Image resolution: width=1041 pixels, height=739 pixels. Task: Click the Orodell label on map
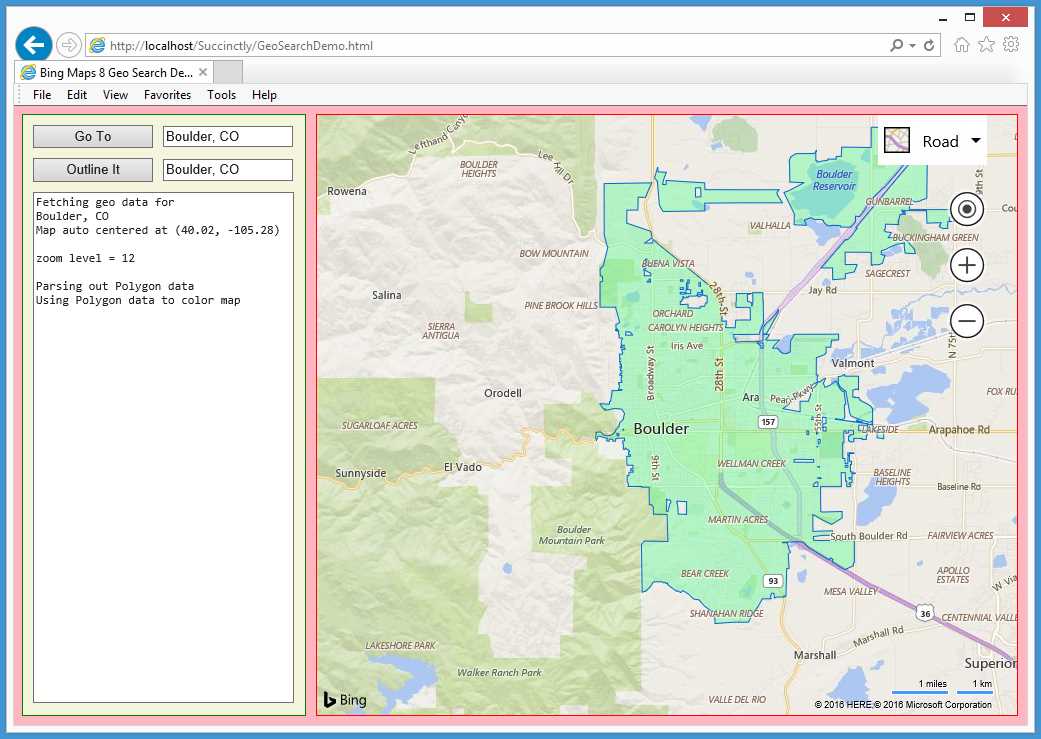(x=503, y=393)
